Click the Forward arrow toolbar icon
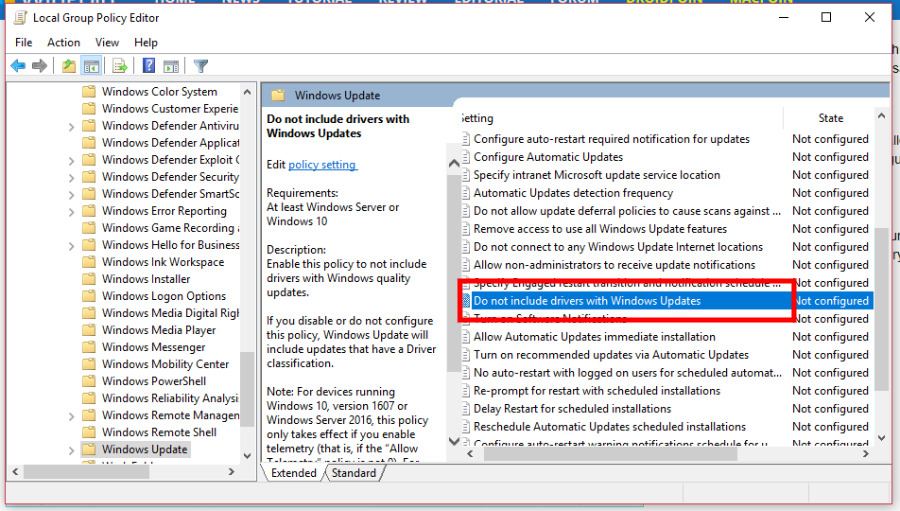Screen dimensions: 900x511 coord(40,66)
